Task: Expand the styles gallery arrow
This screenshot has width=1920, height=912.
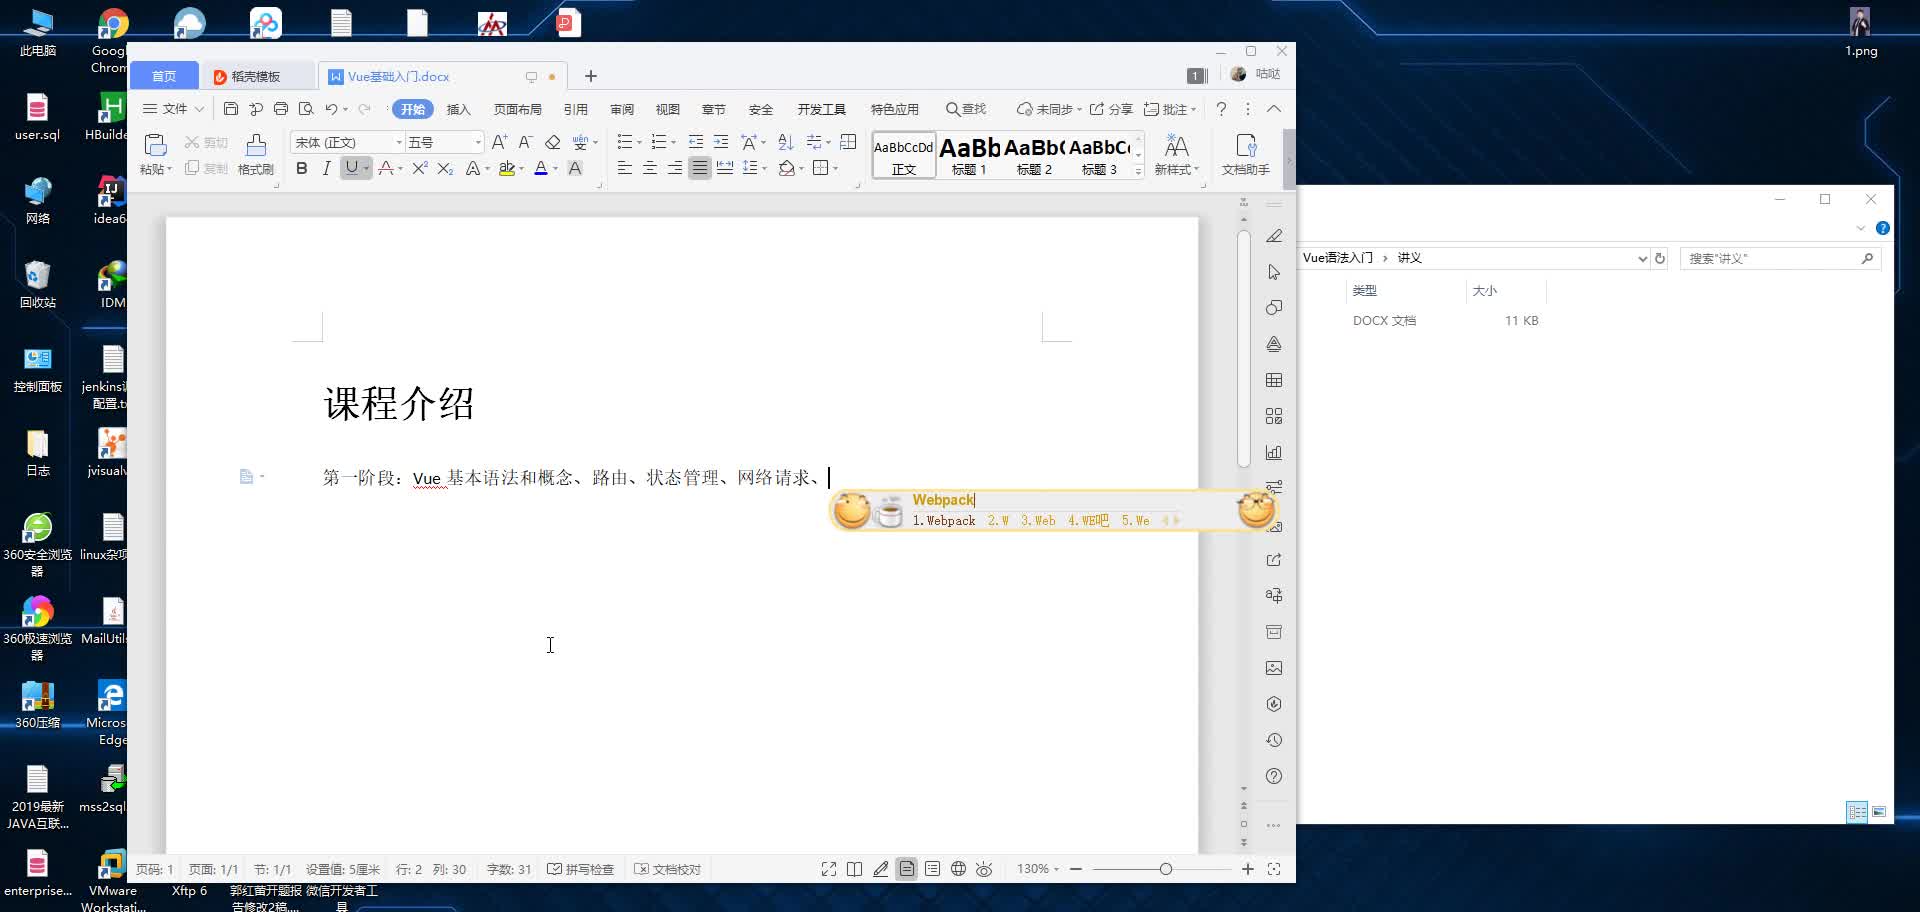Action: coord(1138,172)
